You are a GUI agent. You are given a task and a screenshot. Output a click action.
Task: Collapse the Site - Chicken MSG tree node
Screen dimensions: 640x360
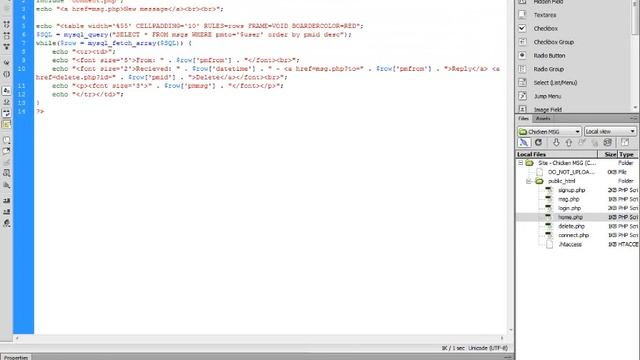(520, 163)
